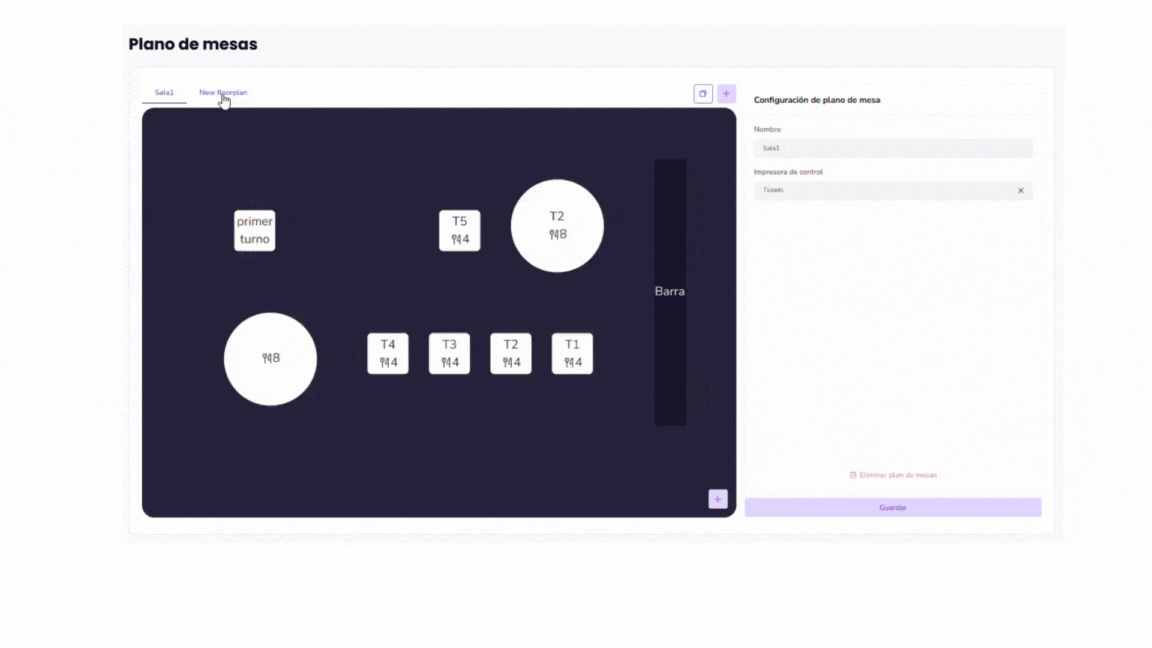This screenshot has width=1152, height=648.
Task: Add a new floor plan tab
Action: coord(726,94)
